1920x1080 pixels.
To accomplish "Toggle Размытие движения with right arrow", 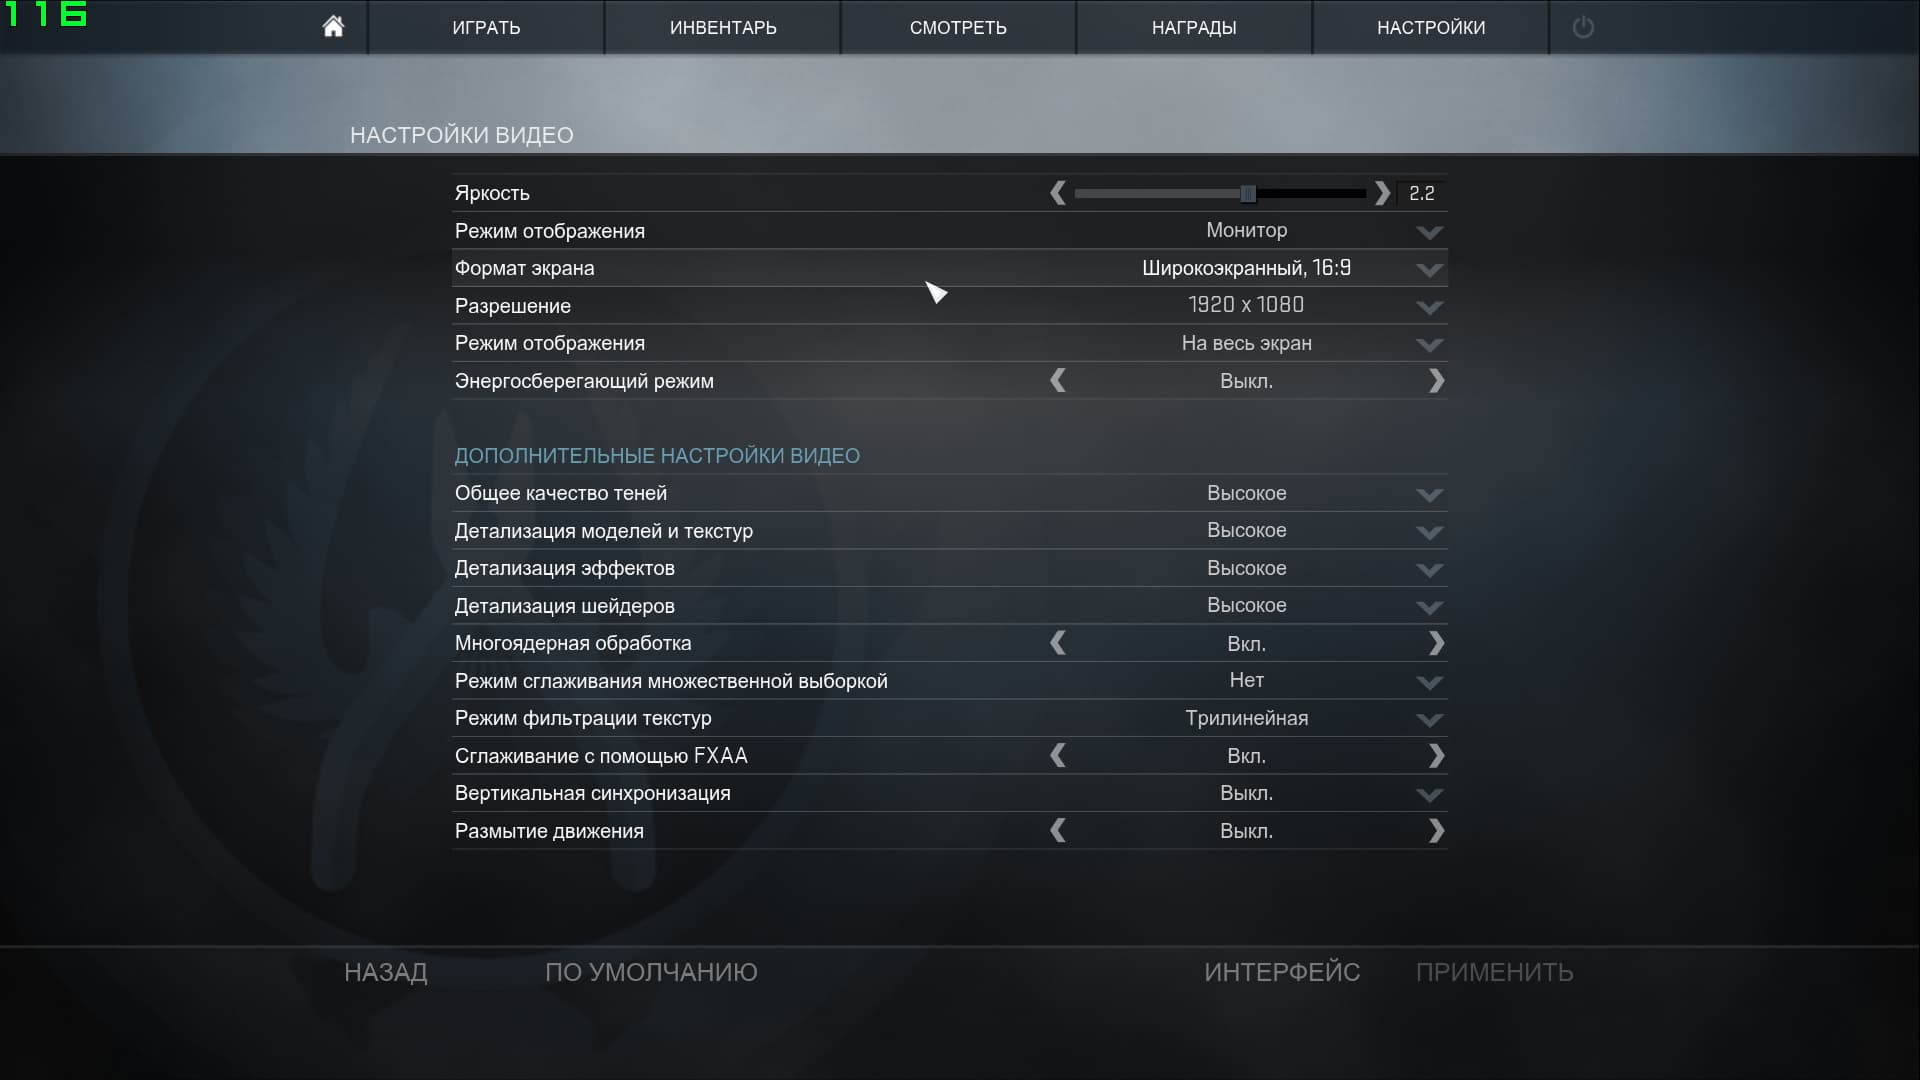I will click(x=1436, y=831).
